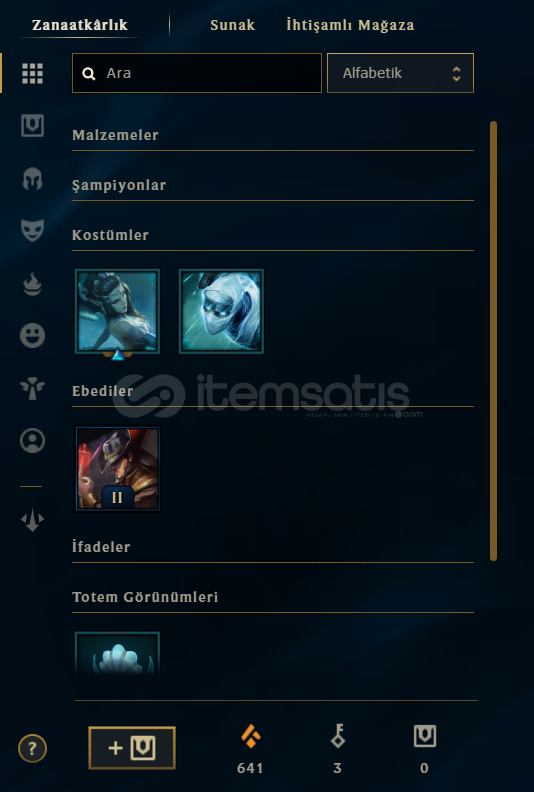Expand the Şampiyonlar section
The image size is (534, 792).
click(x=273, y=186)
